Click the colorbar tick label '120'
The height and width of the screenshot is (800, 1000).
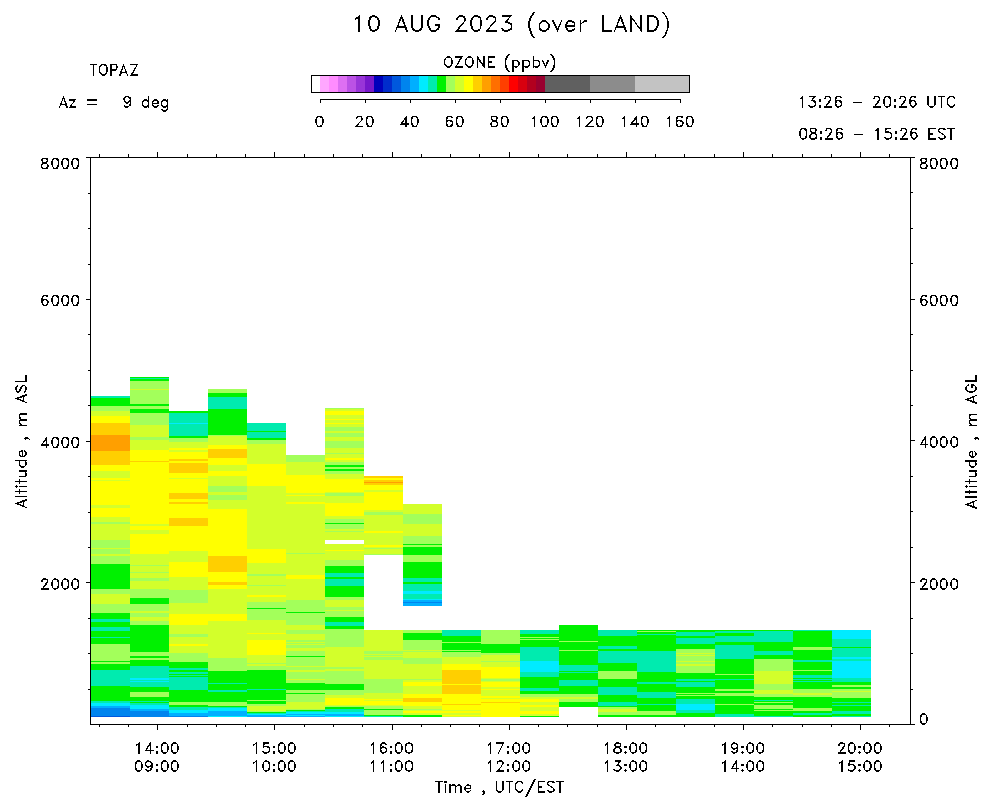[x=590, y=122]
